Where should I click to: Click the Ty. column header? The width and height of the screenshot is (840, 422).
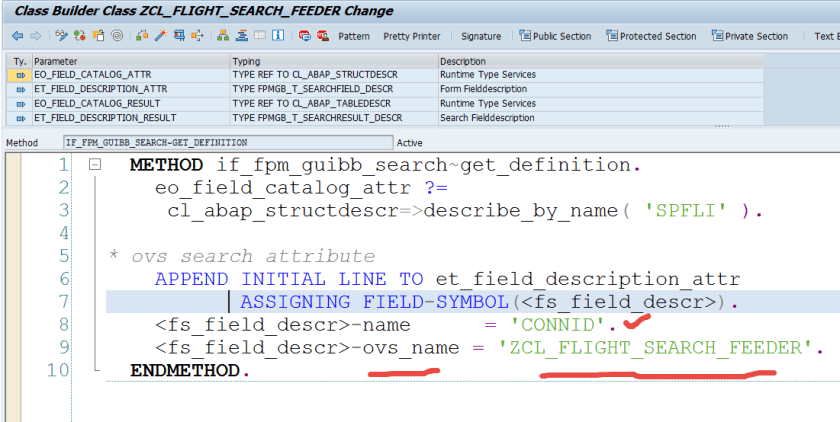tap(20, 61)
